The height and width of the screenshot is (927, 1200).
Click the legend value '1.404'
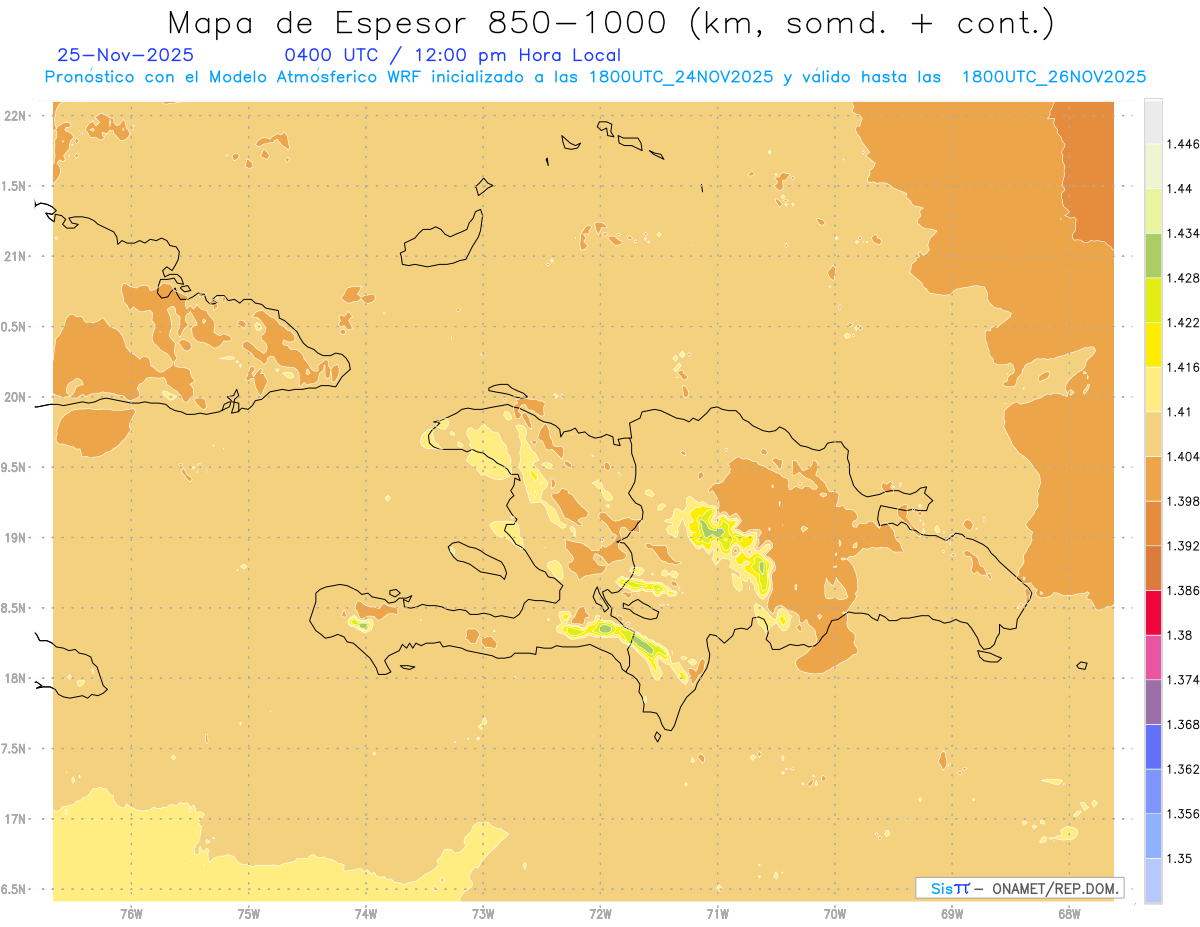[1184, 456]
